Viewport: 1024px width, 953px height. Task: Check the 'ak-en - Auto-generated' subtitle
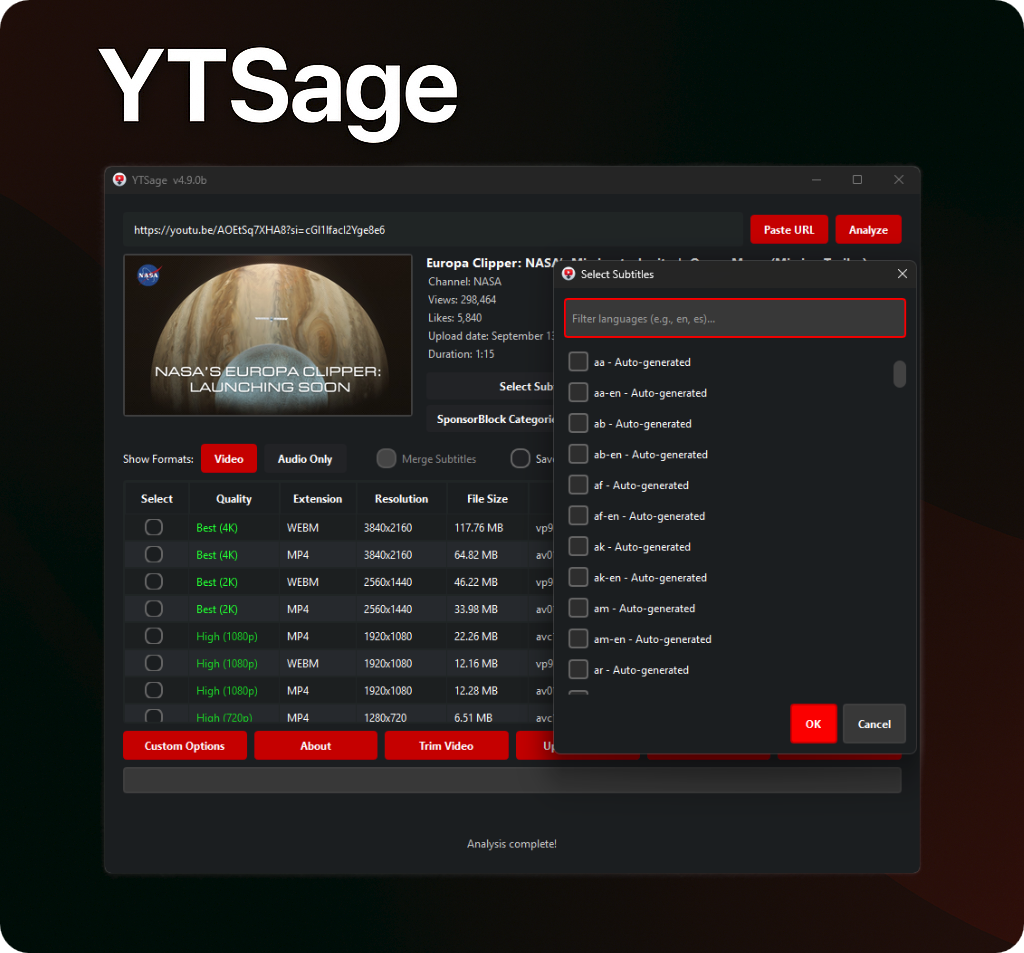pos(578,577)
